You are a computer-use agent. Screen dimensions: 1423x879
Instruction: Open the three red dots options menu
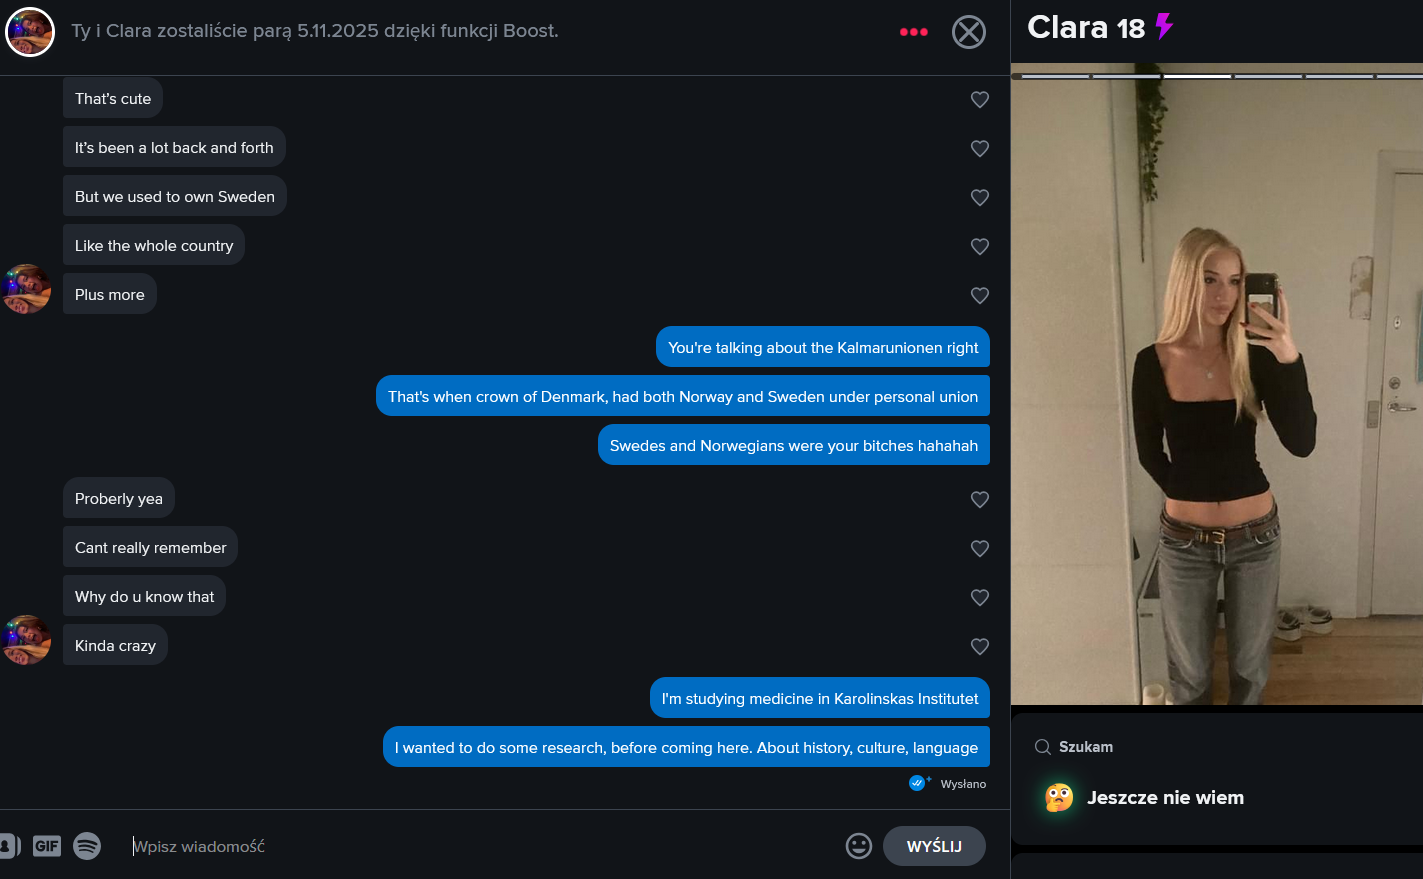(914, 32)
